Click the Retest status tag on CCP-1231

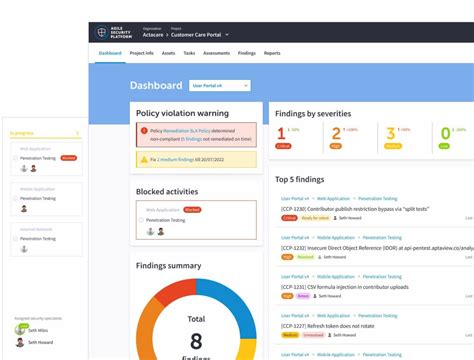tap(303, 296)
